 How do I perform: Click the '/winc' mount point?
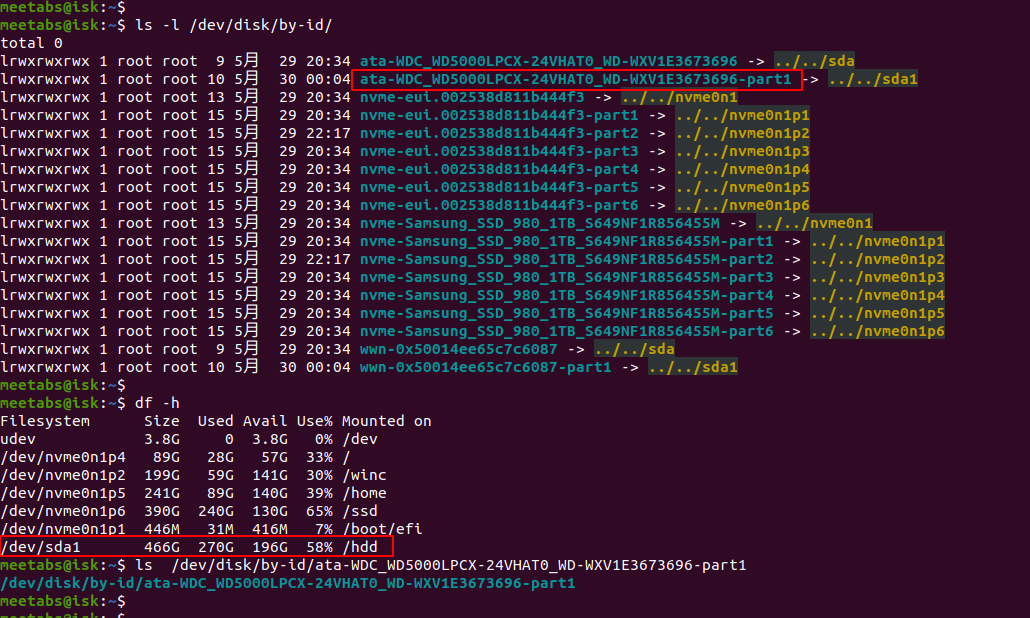coord(364,475)
